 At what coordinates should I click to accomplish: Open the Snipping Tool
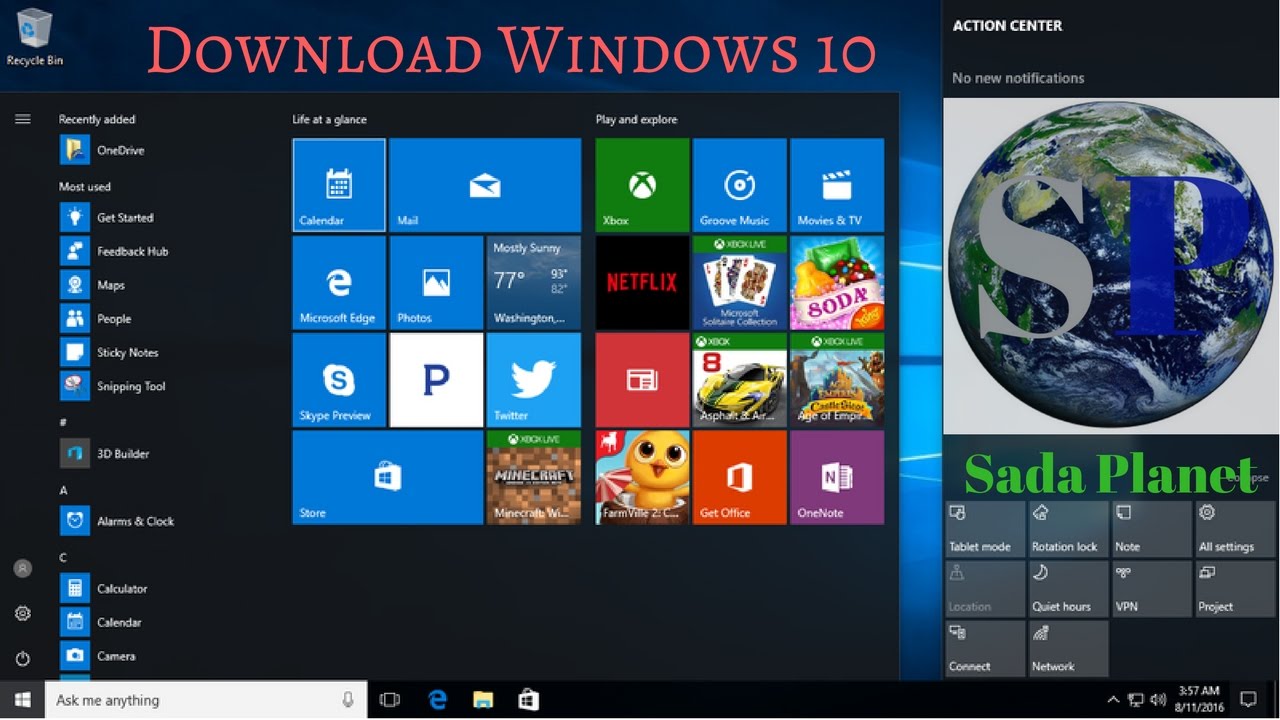(x=113, y=386)
